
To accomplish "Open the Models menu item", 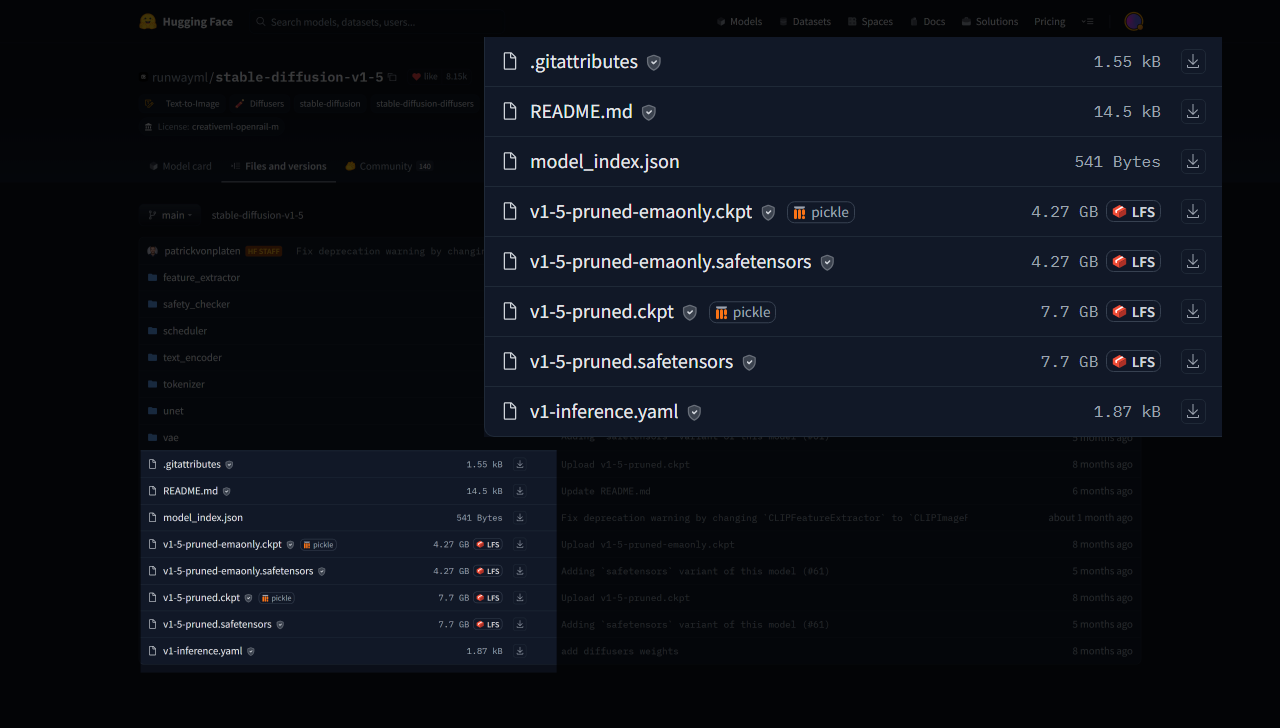I will coord(739,22).
